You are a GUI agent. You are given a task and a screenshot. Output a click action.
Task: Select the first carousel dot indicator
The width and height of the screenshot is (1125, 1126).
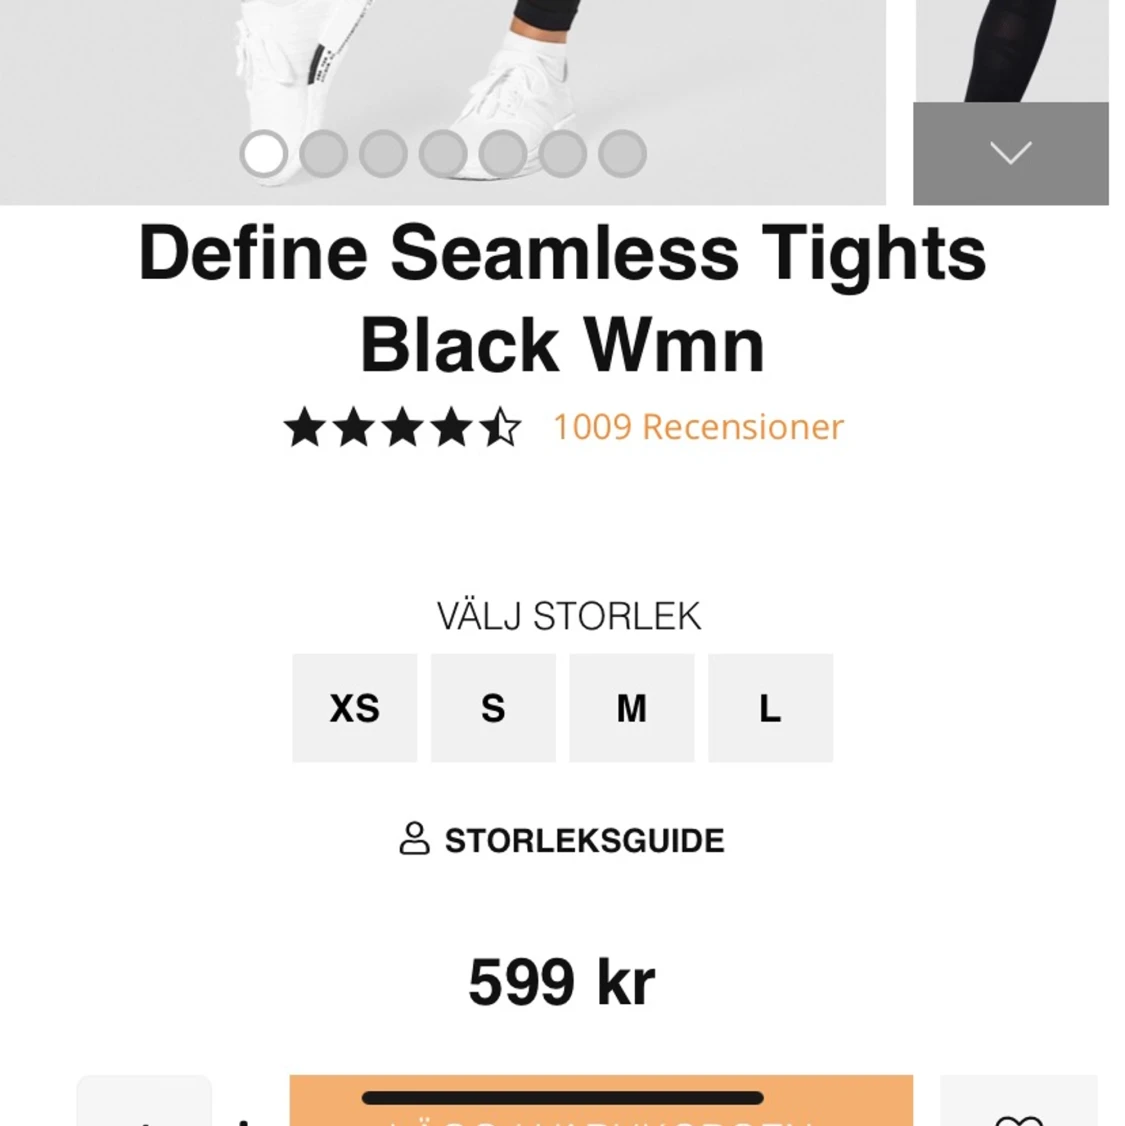click(263, 154)
